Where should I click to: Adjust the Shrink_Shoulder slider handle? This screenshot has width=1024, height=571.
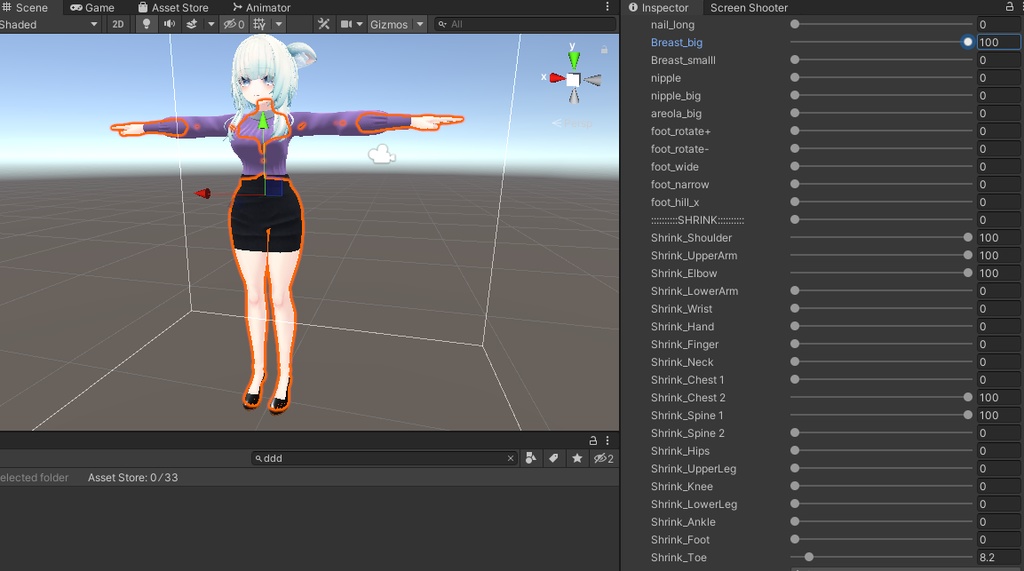pyautogui.click(x=968, y=238)
